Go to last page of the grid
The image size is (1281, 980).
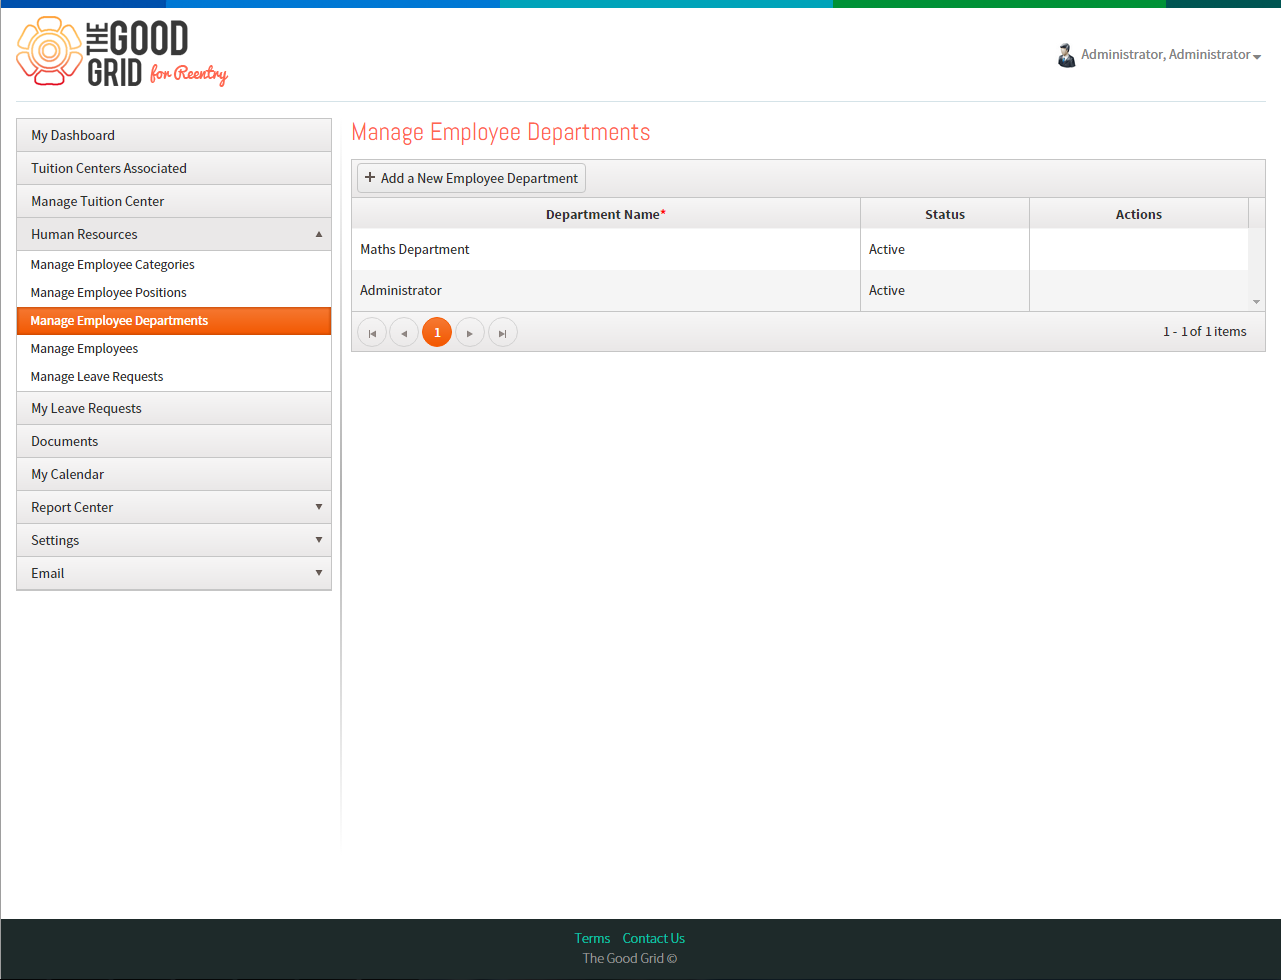click(x=503, y=332)
